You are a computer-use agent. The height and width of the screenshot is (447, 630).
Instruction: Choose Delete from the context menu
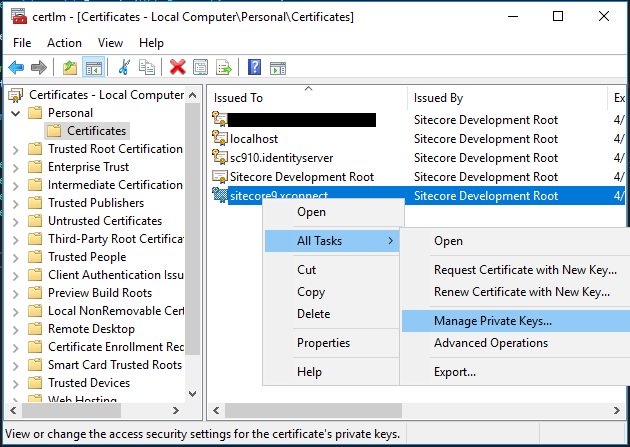click(332, 314)
